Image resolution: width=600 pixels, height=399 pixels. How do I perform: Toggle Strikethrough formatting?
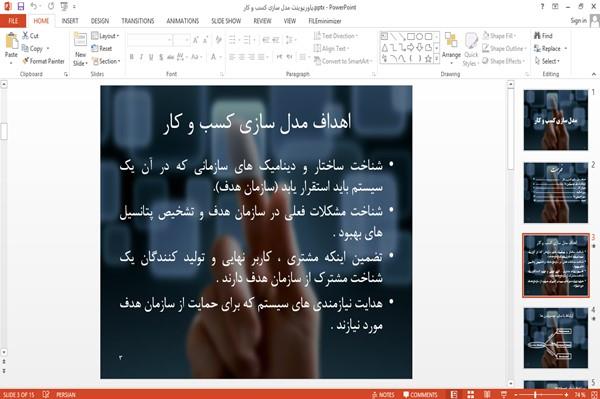pyautogui.click(x=171, y=57)
